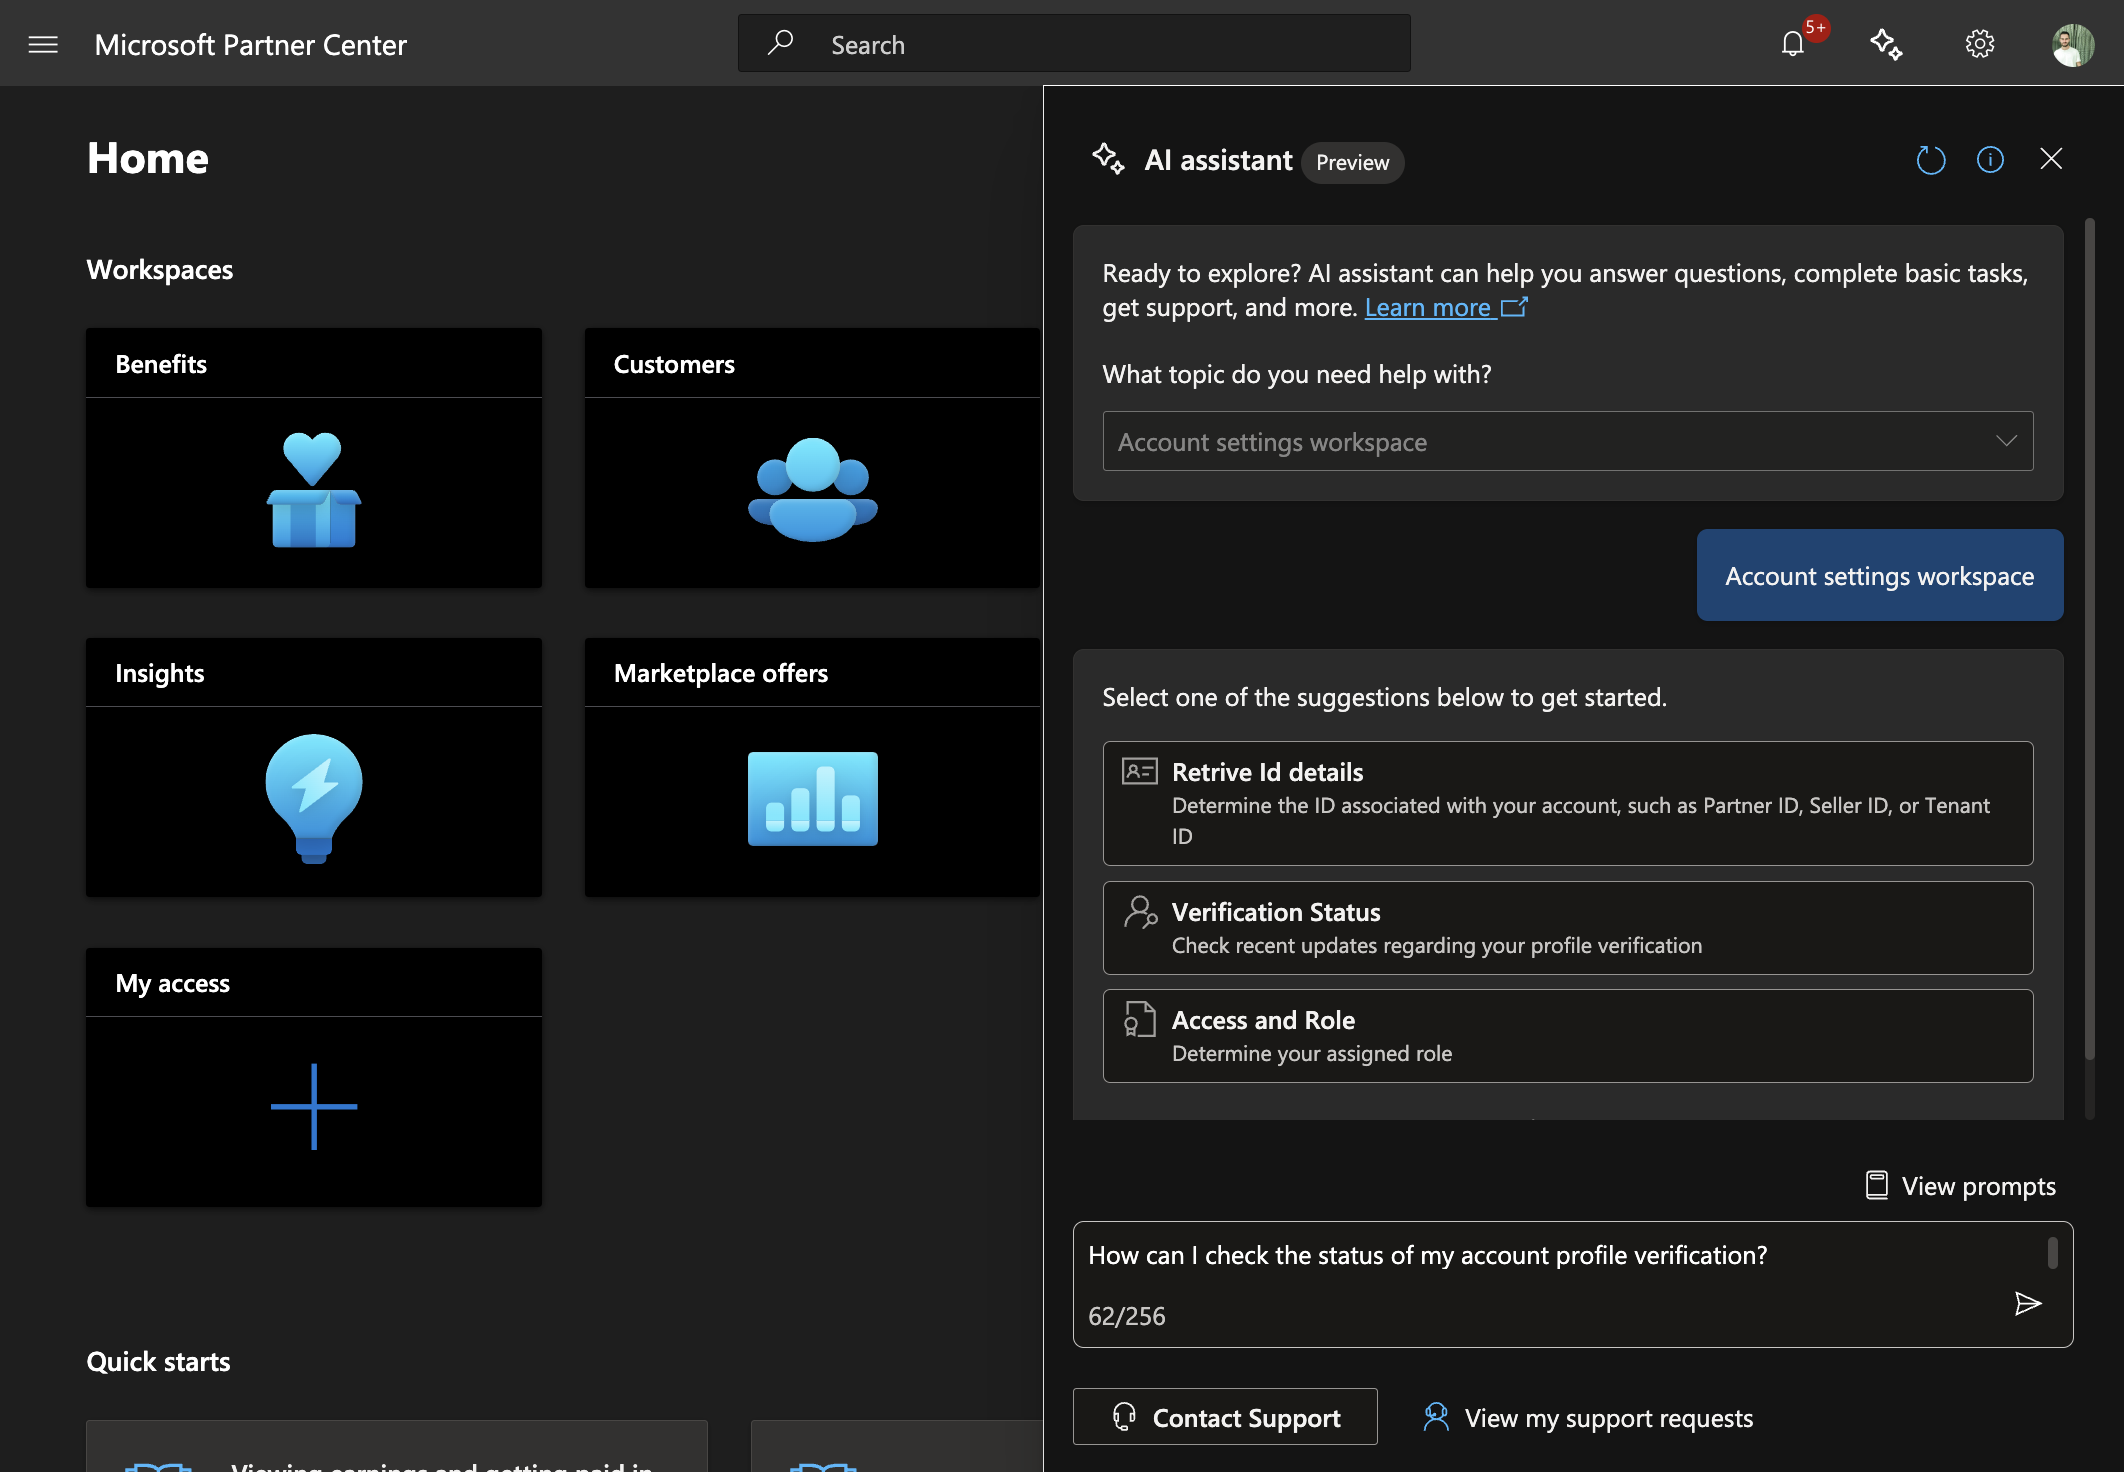
Task: Click the search magnifier icon
Action: click(x=780, y=43)
